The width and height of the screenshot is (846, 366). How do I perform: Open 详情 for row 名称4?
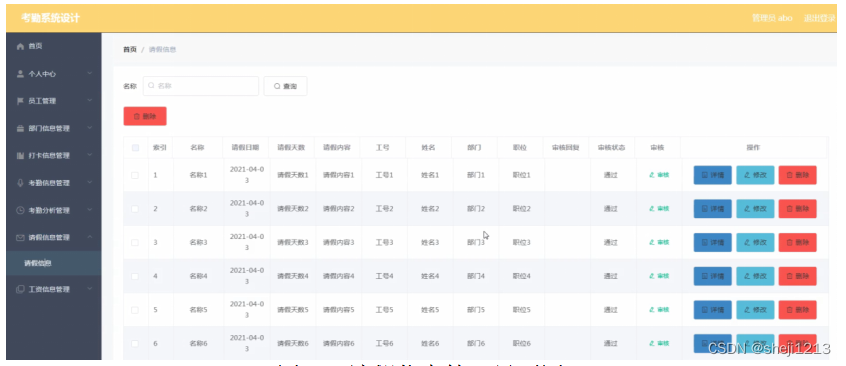tap(712, 276)
